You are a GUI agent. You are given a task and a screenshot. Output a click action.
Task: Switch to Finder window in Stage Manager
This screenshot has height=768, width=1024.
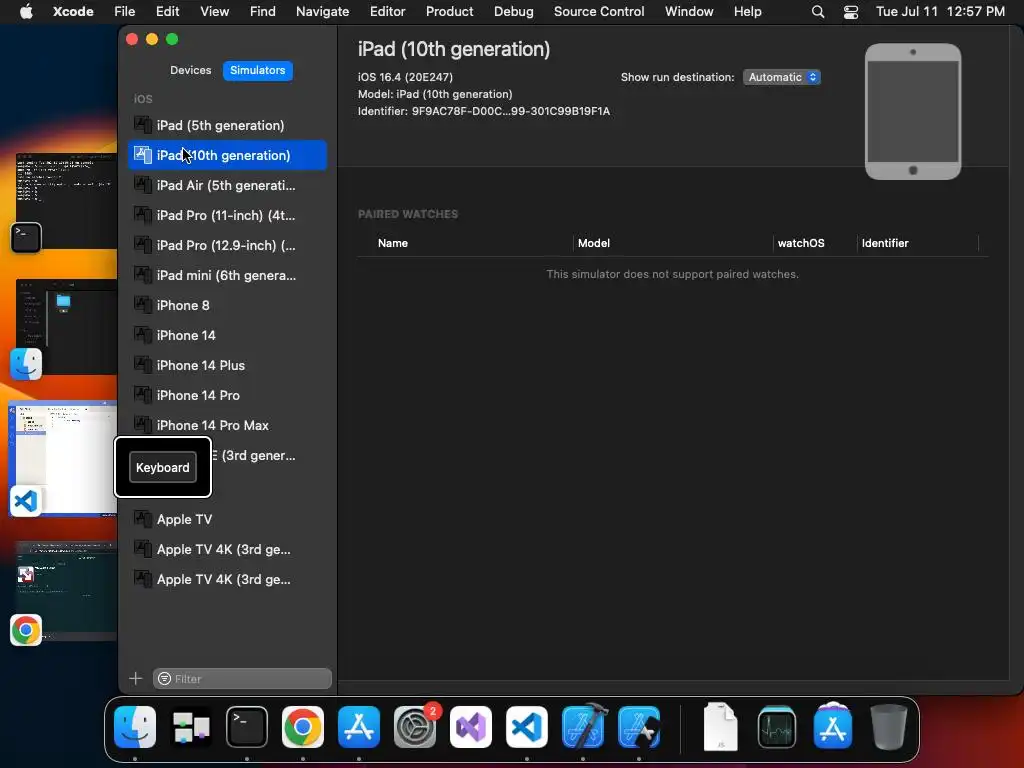pos(65,328)
